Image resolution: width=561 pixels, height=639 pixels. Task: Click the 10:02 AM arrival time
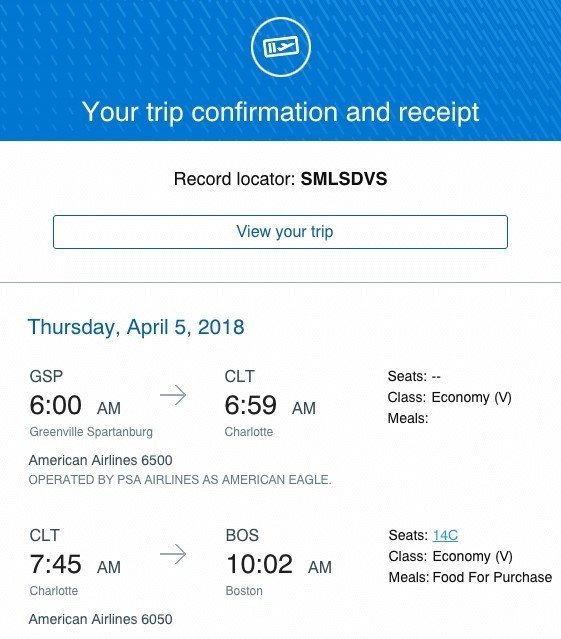point(279,564)
